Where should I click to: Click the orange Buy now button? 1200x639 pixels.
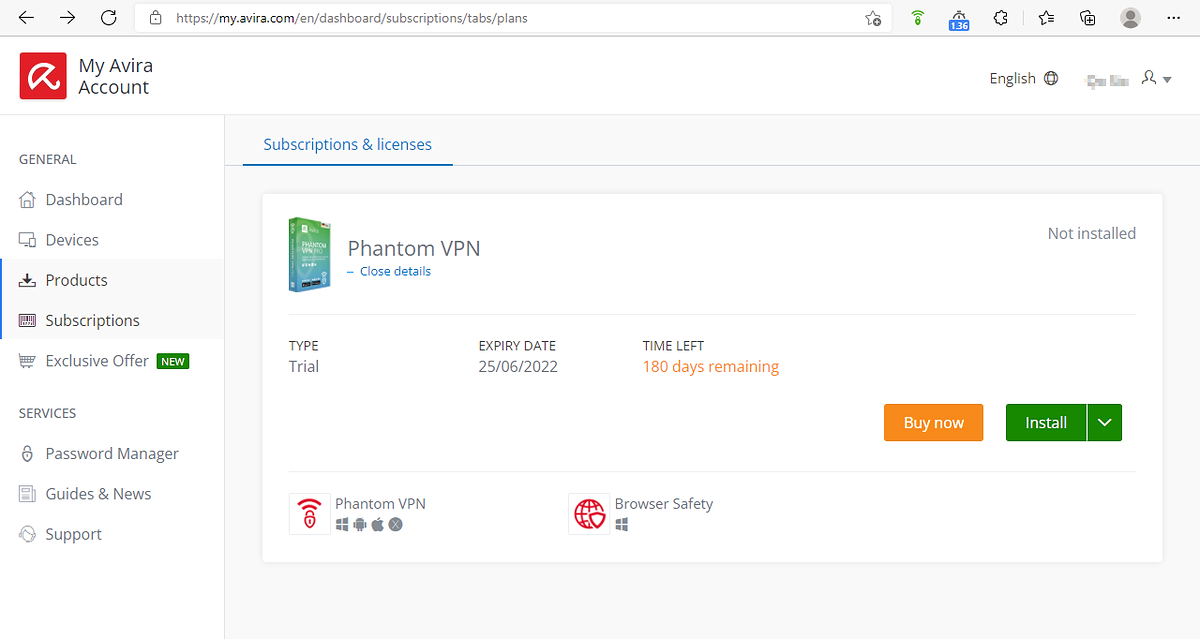[933, 422]
